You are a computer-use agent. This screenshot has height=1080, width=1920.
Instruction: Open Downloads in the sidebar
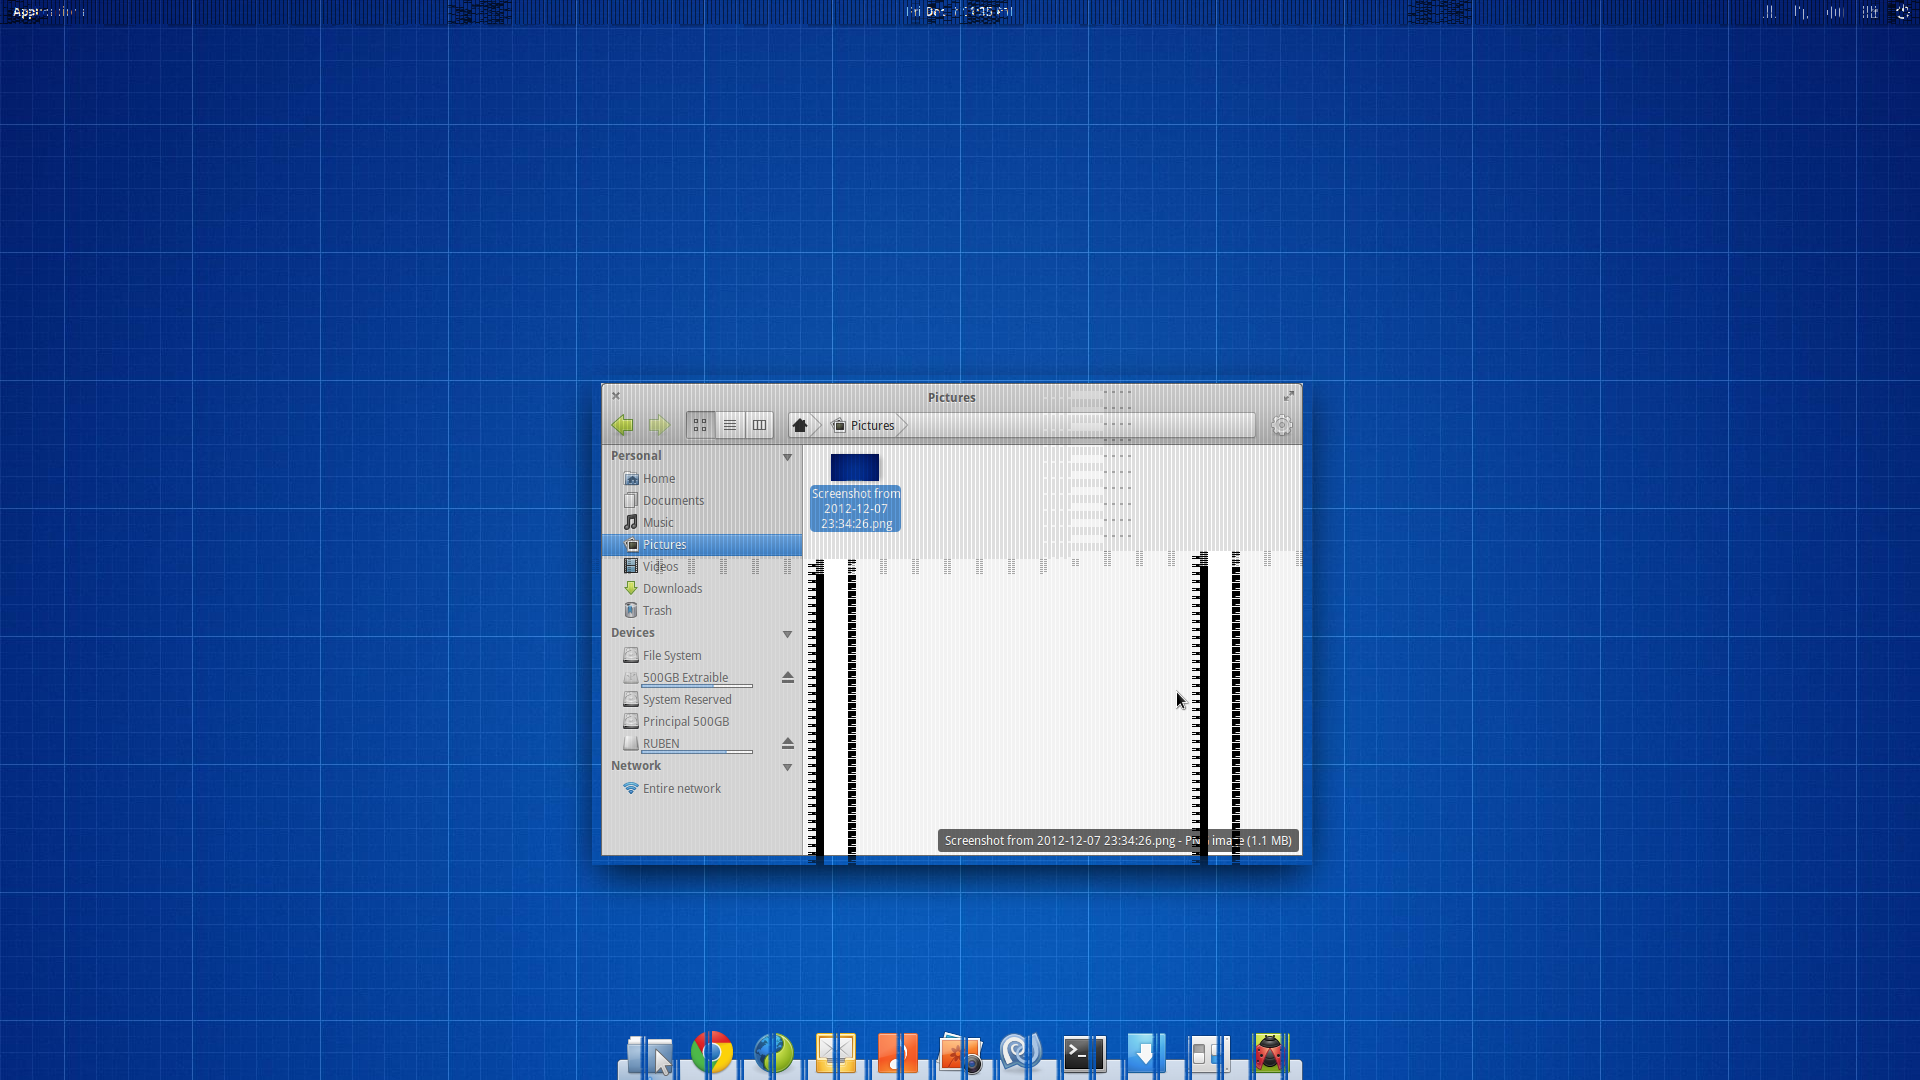coord(672,588)
